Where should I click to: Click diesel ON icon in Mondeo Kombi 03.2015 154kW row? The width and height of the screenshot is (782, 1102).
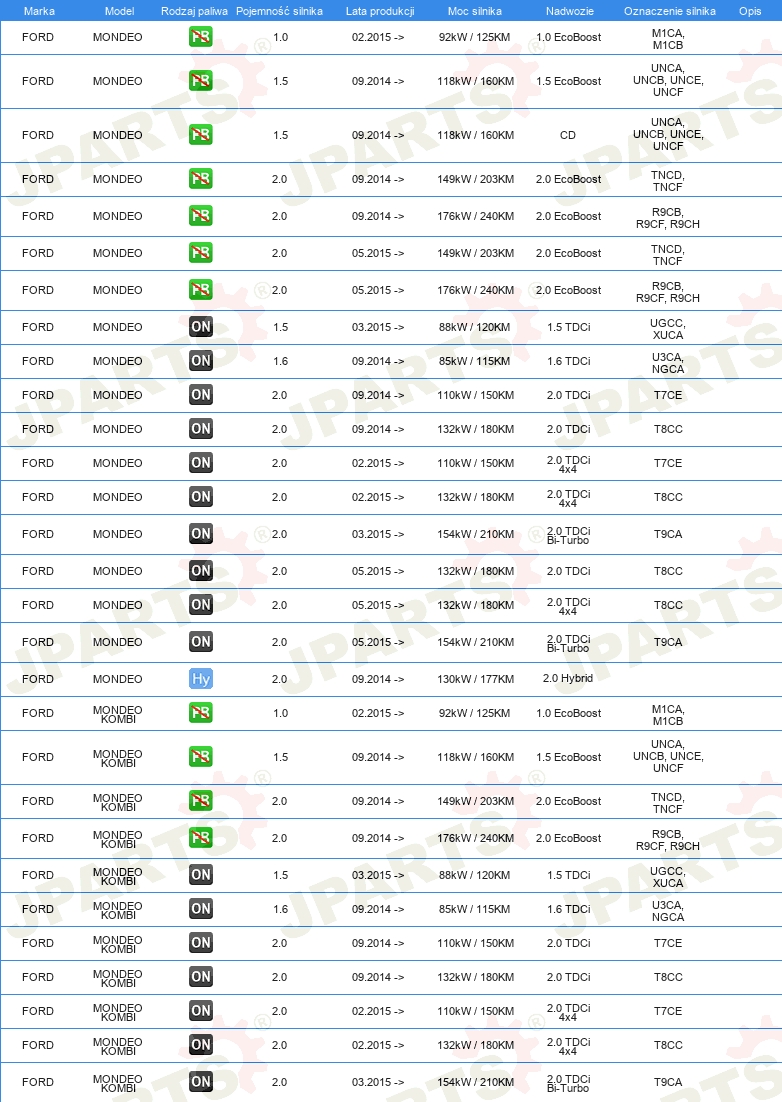point(201,1082)
